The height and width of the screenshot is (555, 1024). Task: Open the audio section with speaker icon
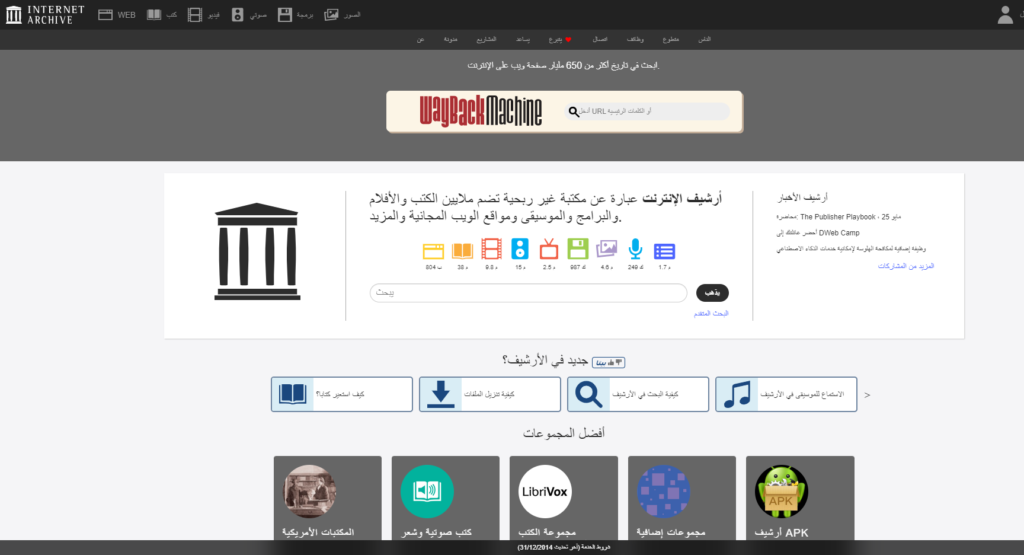[249, 14]
